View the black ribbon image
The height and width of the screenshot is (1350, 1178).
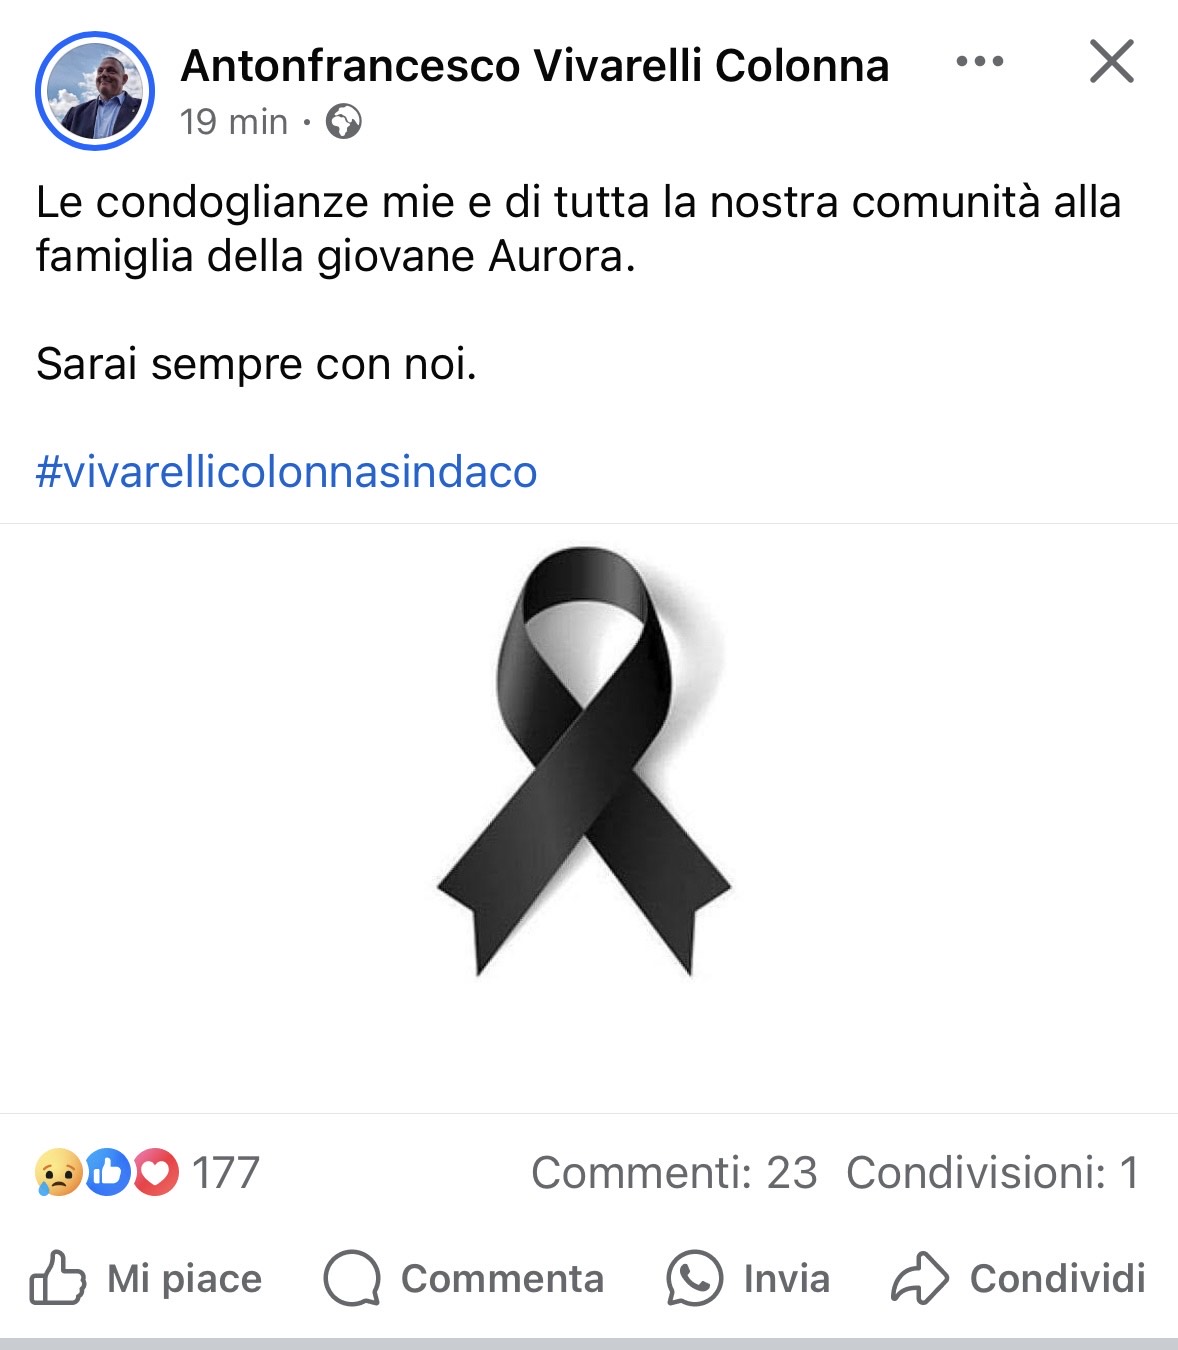pos(588,818)
